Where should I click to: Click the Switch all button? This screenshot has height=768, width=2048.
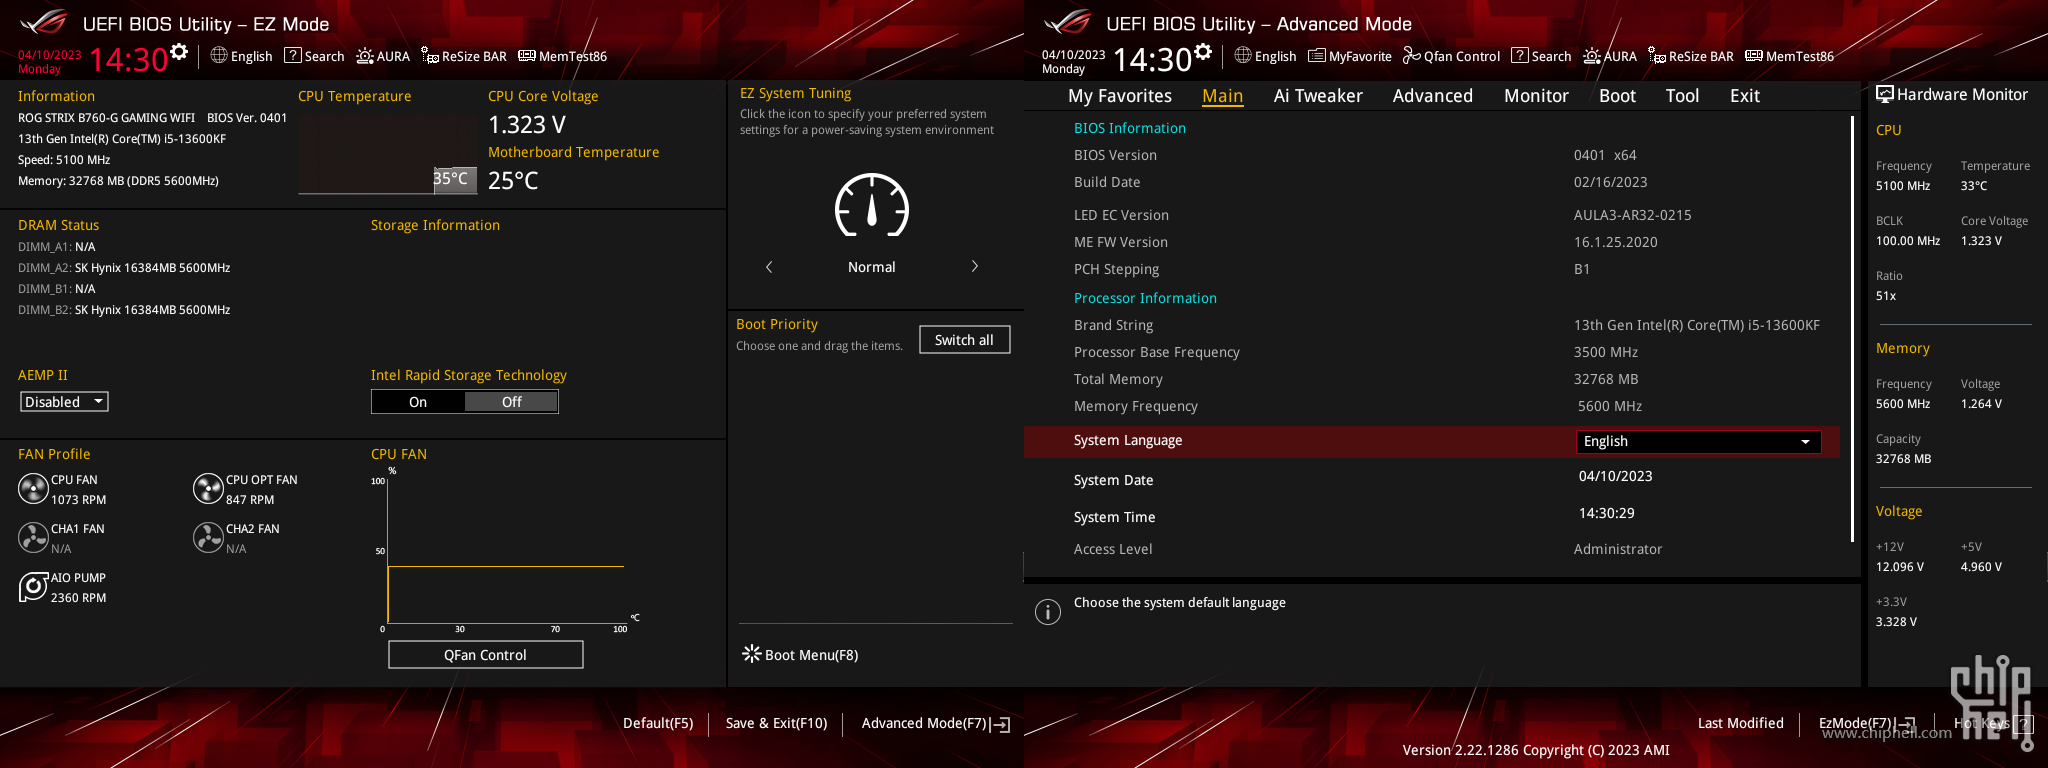coord(964,340)
